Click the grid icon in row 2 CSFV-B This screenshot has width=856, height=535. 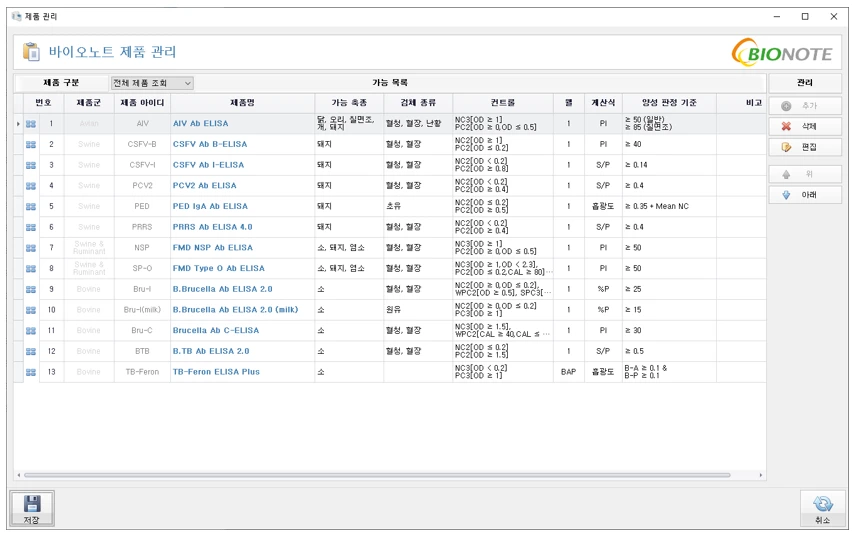coord(31,145)
